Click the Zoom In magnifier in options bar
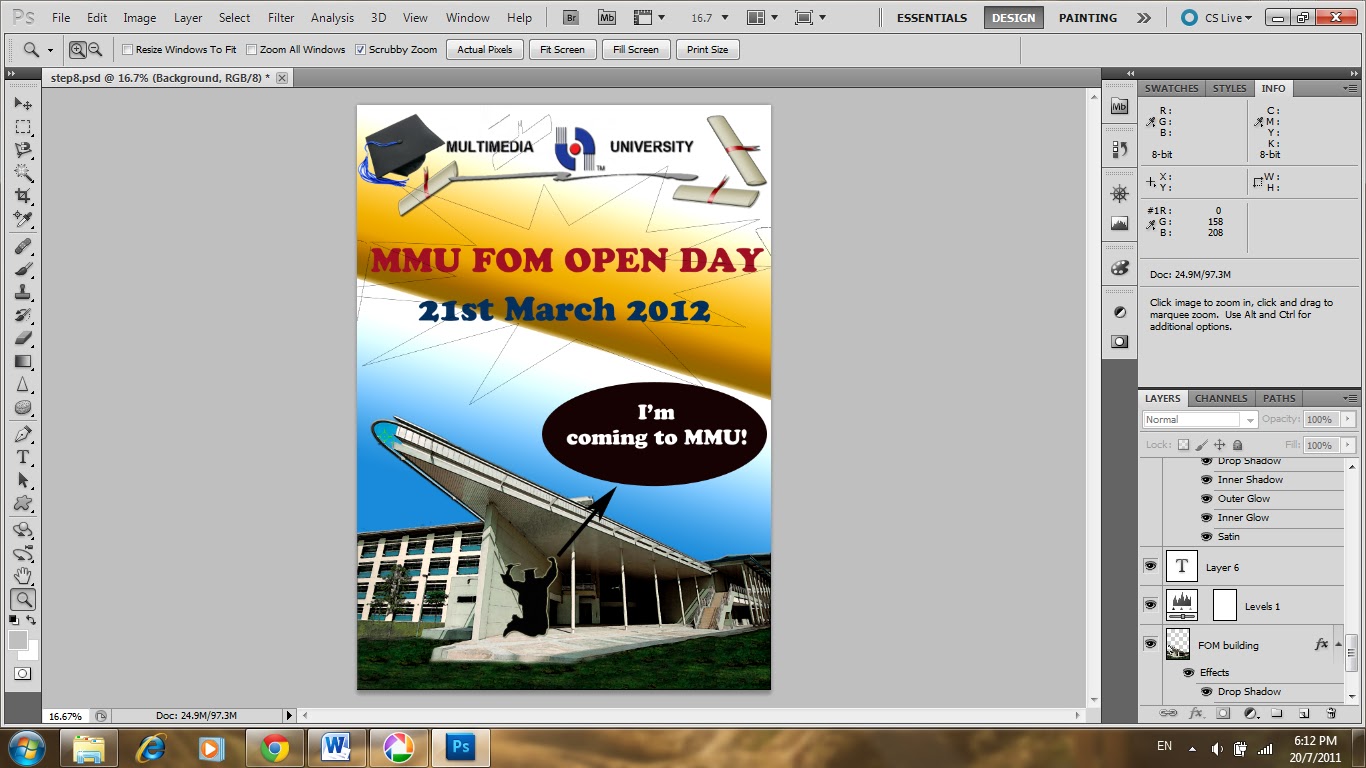 [78, 49]
